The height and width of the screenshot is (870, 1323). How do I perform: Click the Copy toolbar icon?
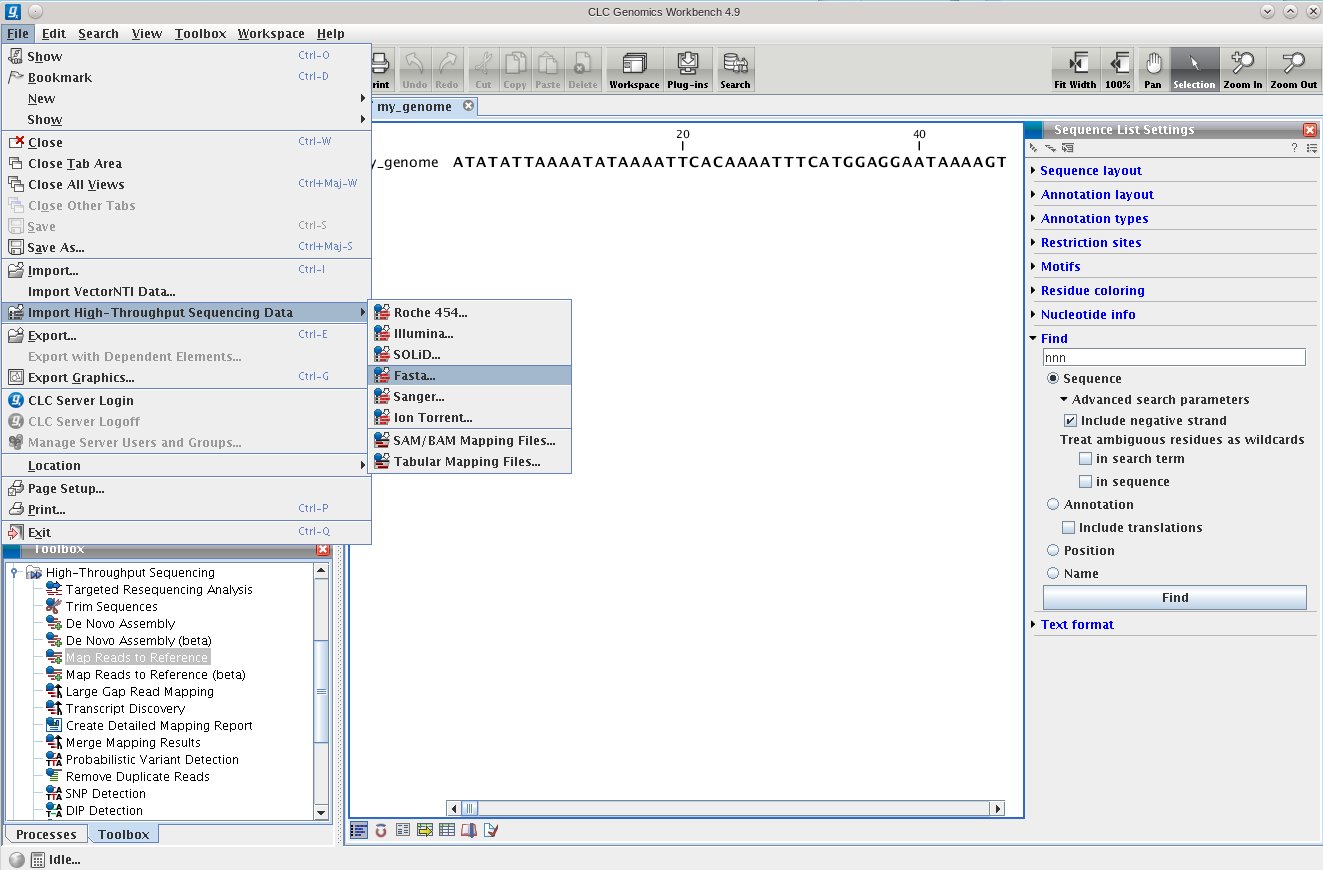point(515,69)
